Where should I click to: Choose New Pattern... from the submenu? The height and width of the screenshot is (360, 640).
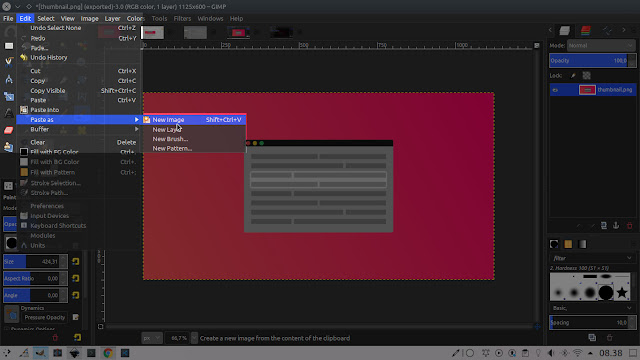194,148
